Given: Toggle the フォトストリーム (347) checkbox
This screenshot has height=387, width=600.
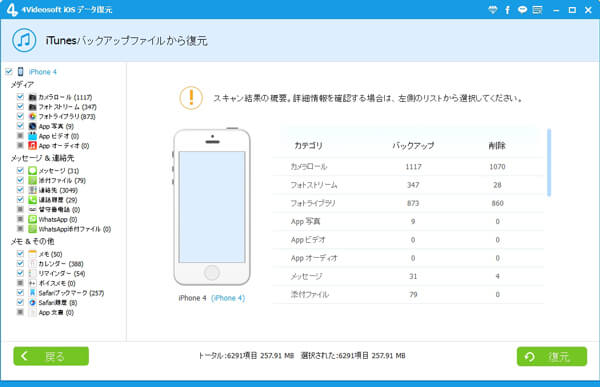Looking at the screenshot, I should pos(20,106).
